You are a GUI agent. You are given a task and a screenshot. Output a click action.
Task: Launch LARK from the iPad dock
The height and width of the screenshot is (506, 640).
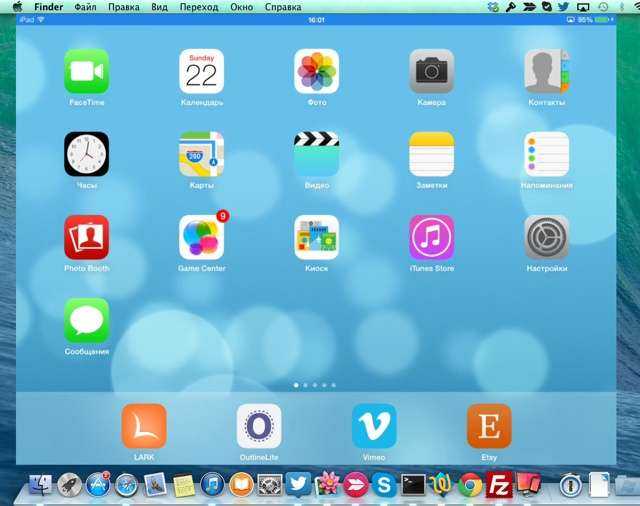pos(144,426)
